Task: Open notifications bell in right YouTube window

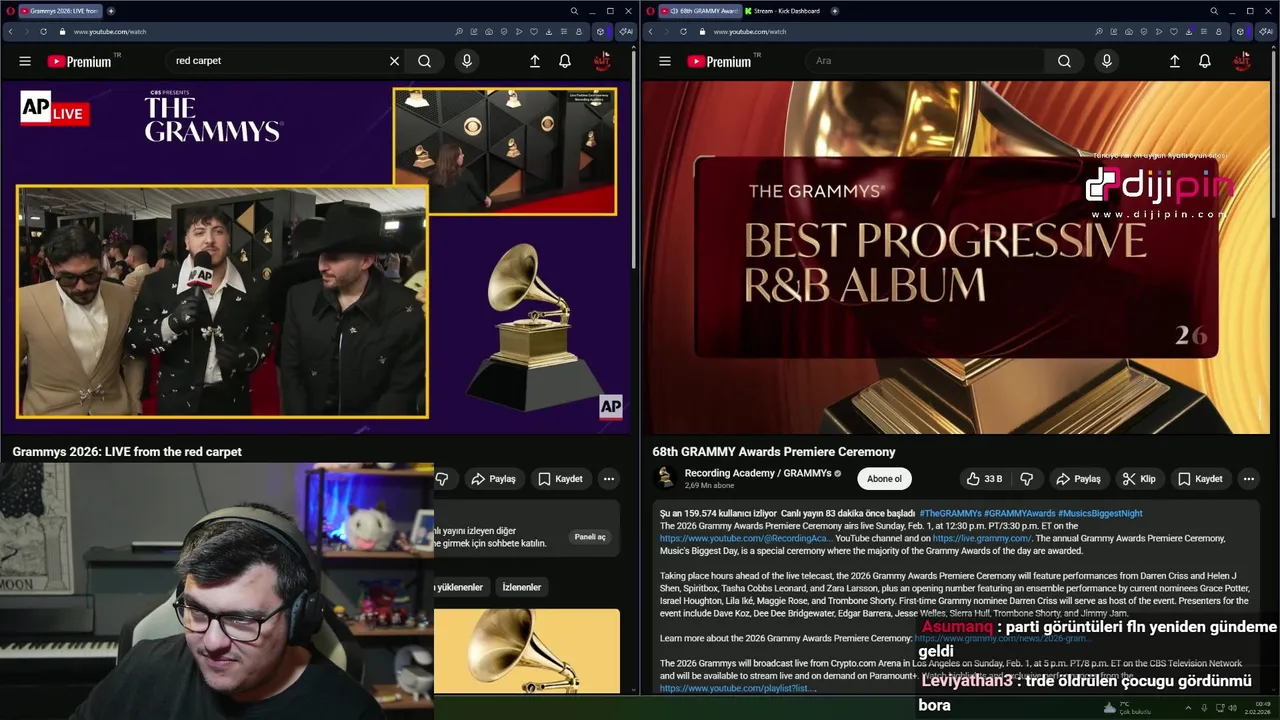Action: pyautogui.click(x=1205, y=61)
